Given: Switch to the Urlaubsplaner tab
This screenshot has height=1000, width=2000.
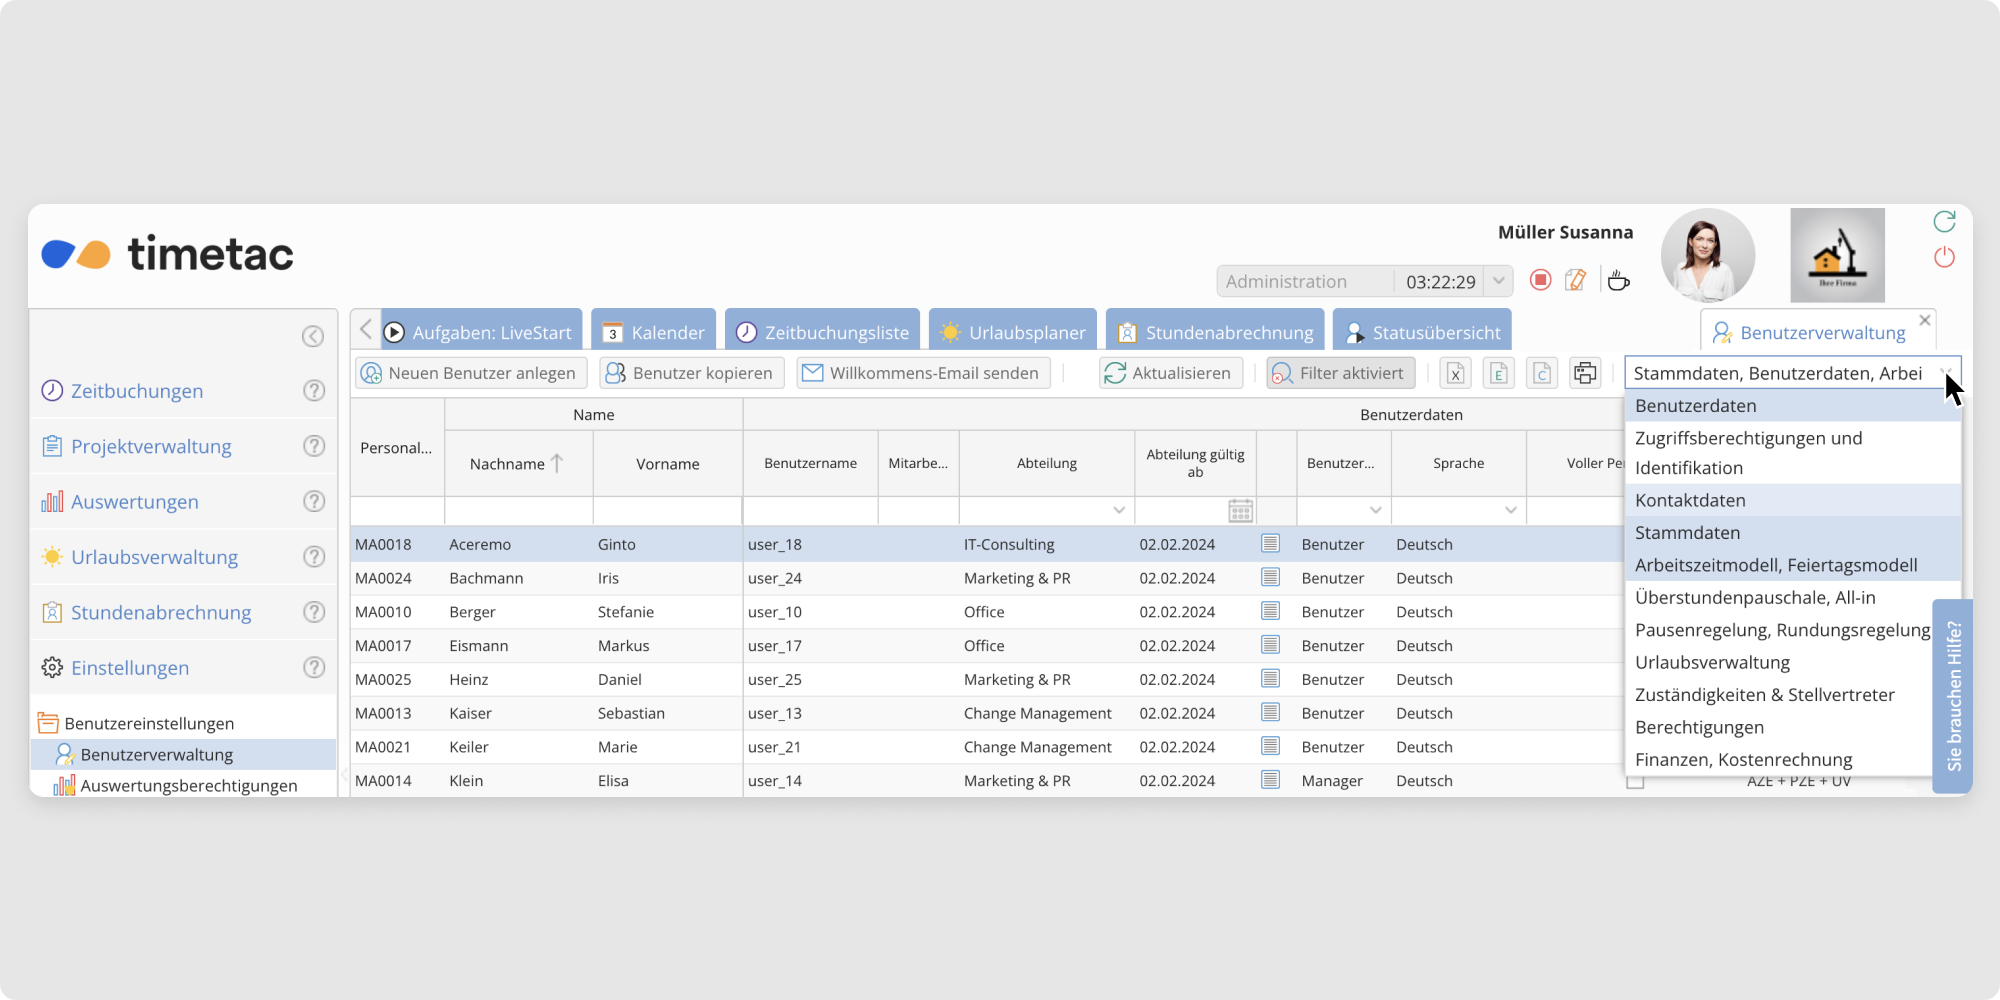Looking at the screenshot, I should click(x=1013, y=332).
